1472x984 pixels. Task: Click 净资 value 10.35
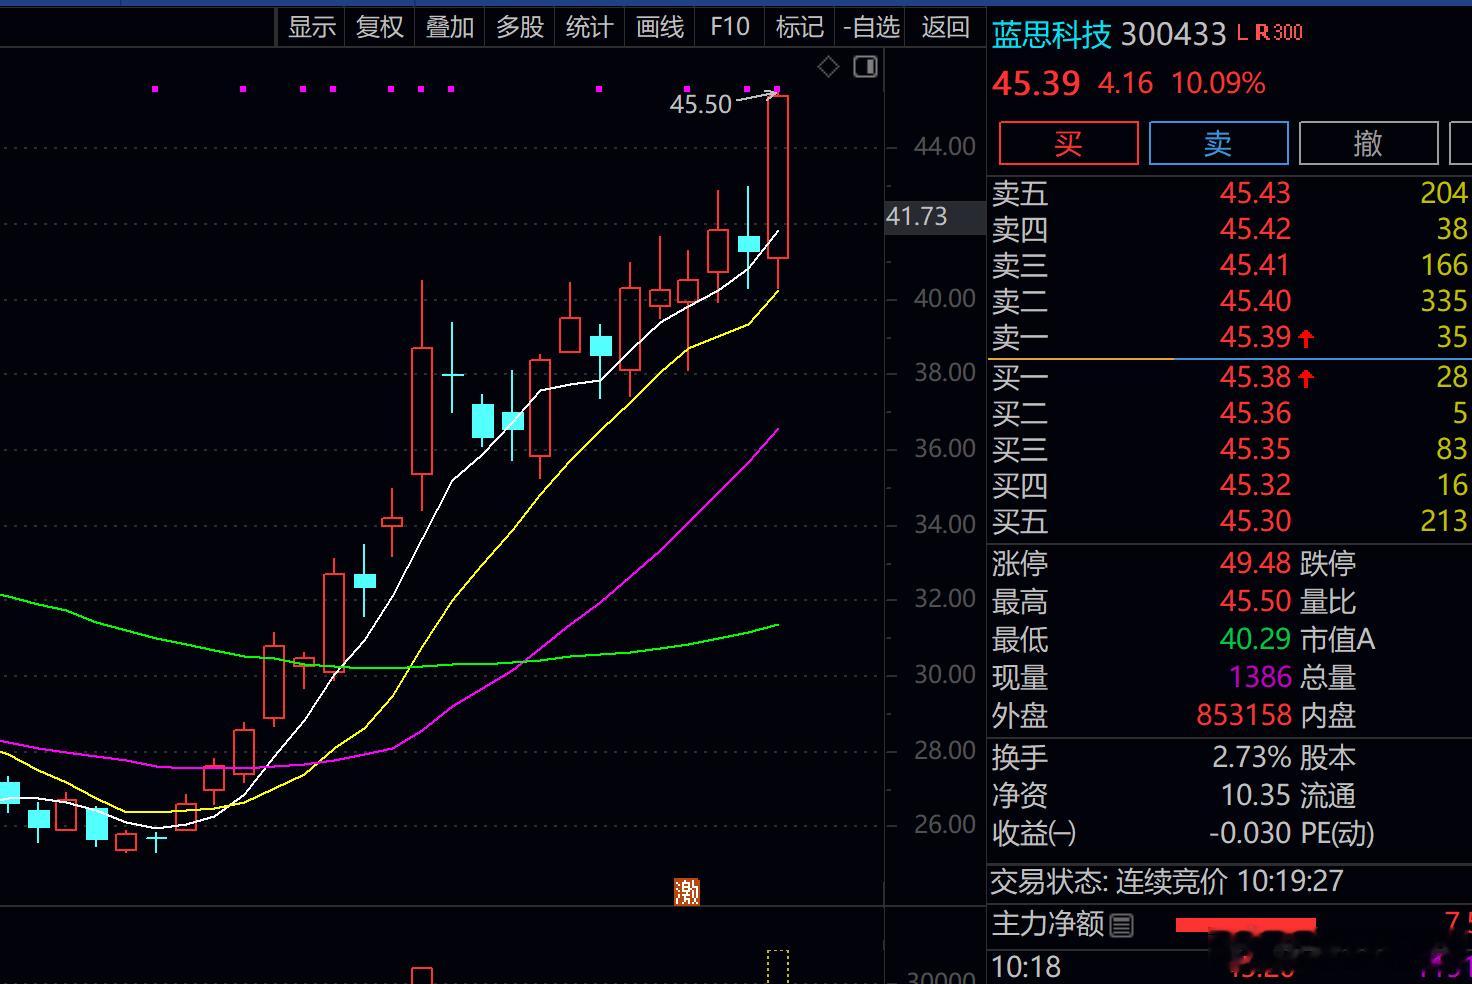1256,795
